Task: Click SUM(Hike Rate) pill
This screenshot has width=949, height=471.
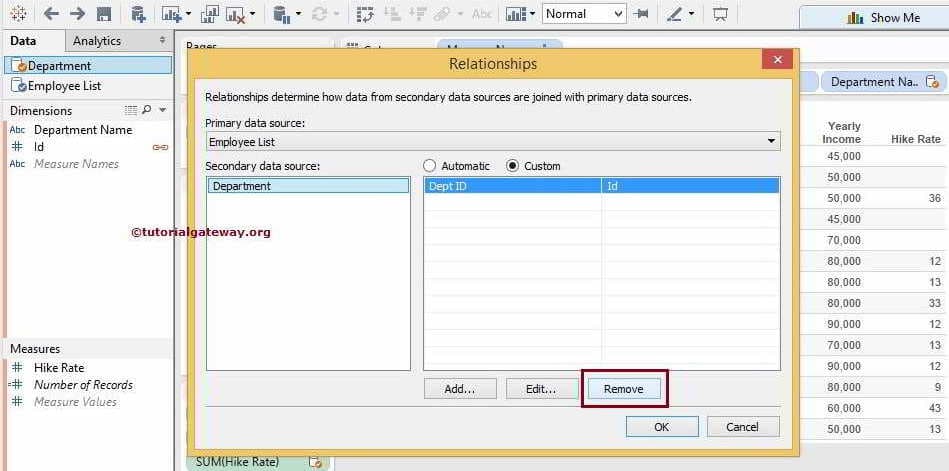Action: click(x=260, y=462)
